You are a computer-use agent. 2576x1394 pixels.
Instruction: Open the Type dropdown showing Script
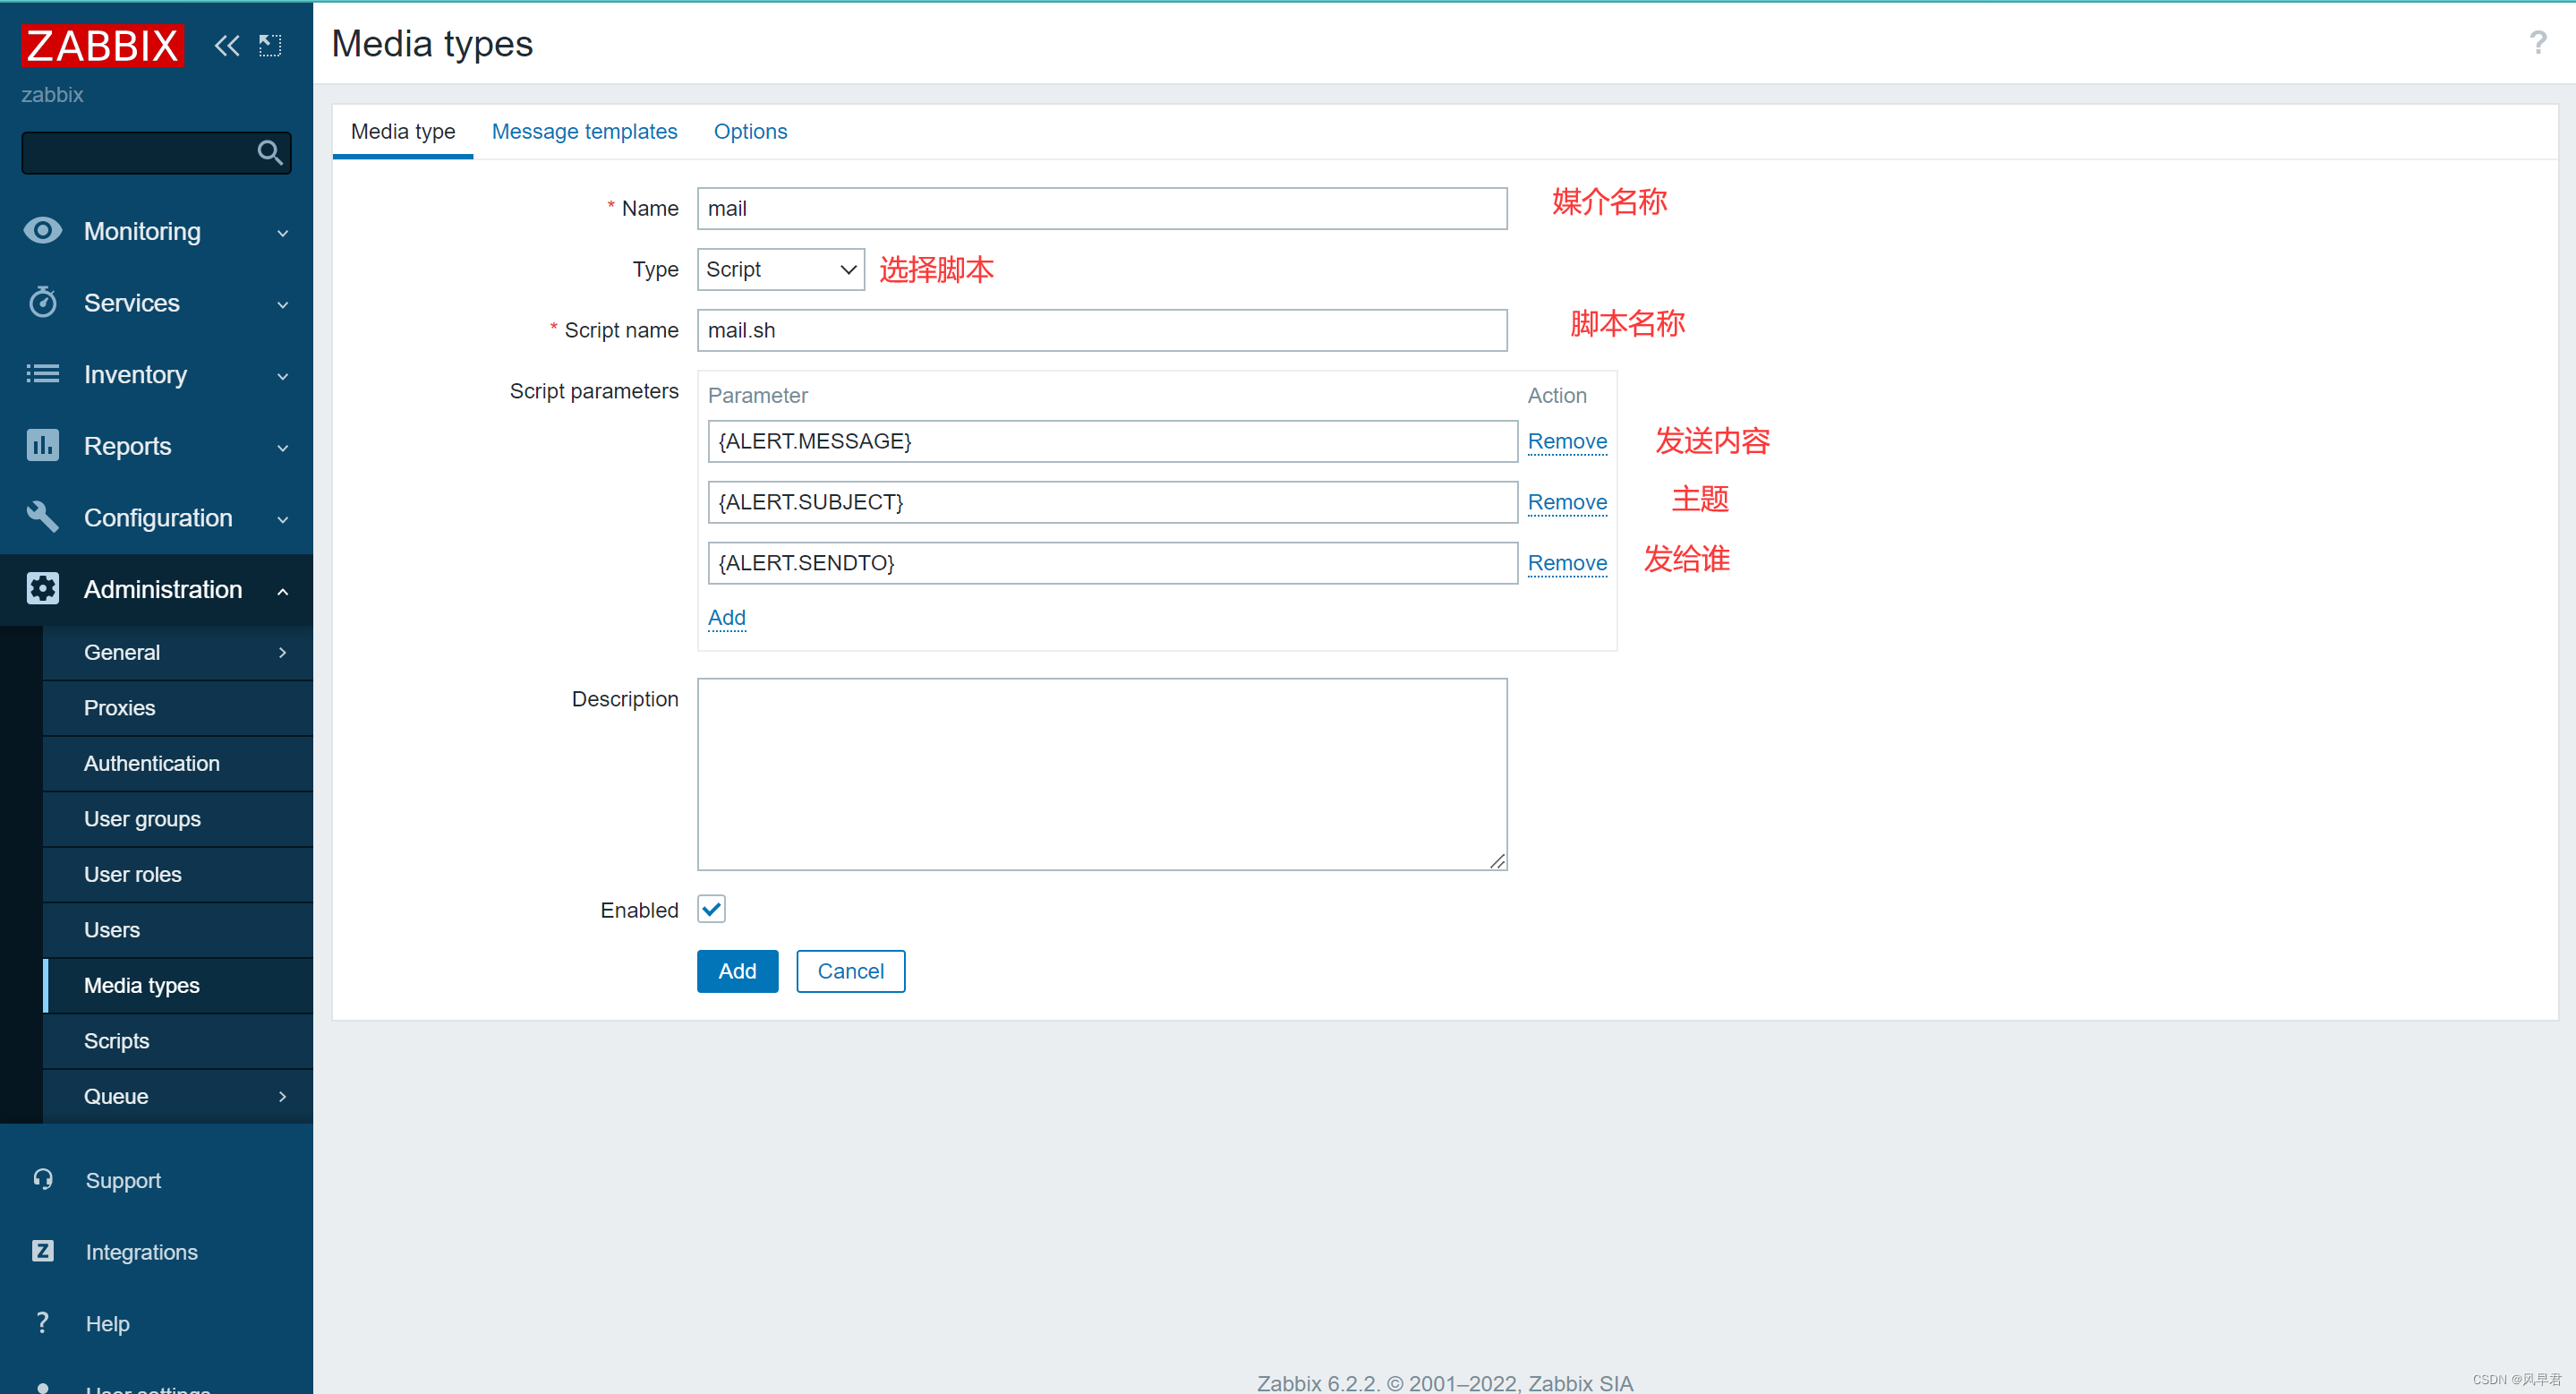point(780,269)
